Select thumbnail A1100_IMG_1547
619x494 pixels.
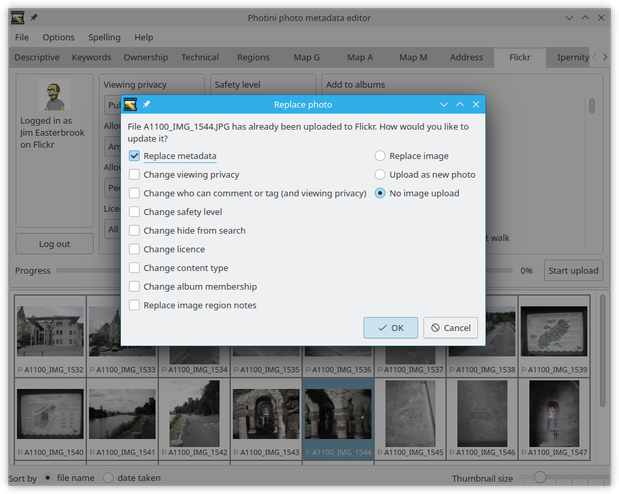pos(554,419)
